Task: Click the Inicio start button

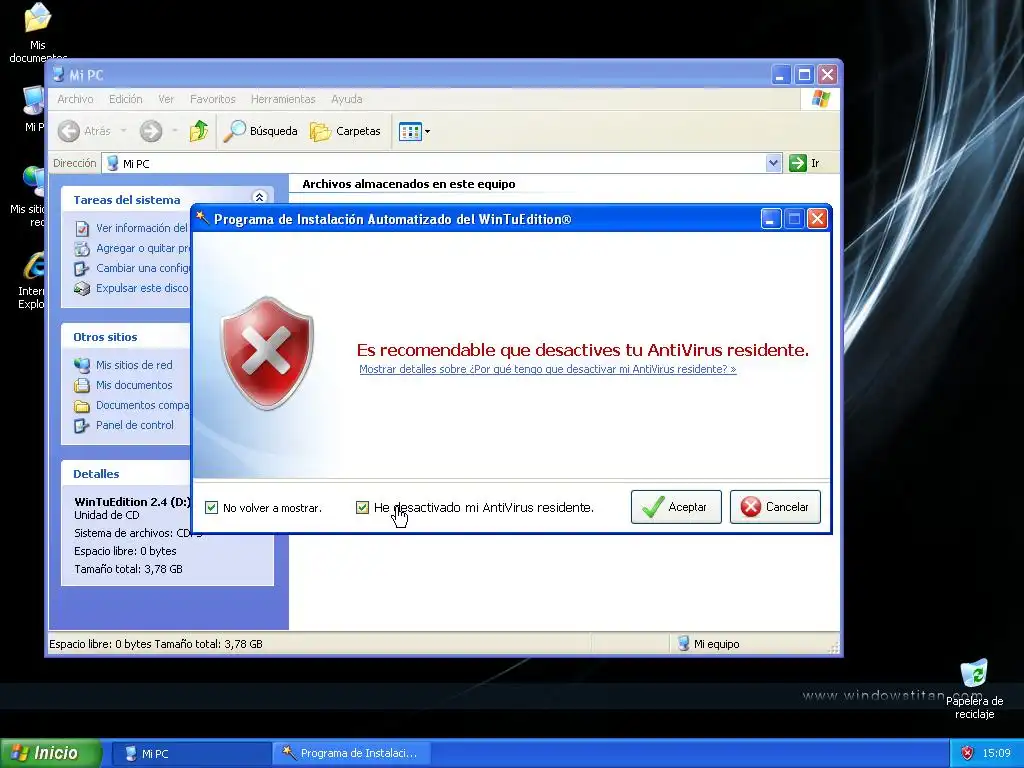Action: (x=50, y=753)
